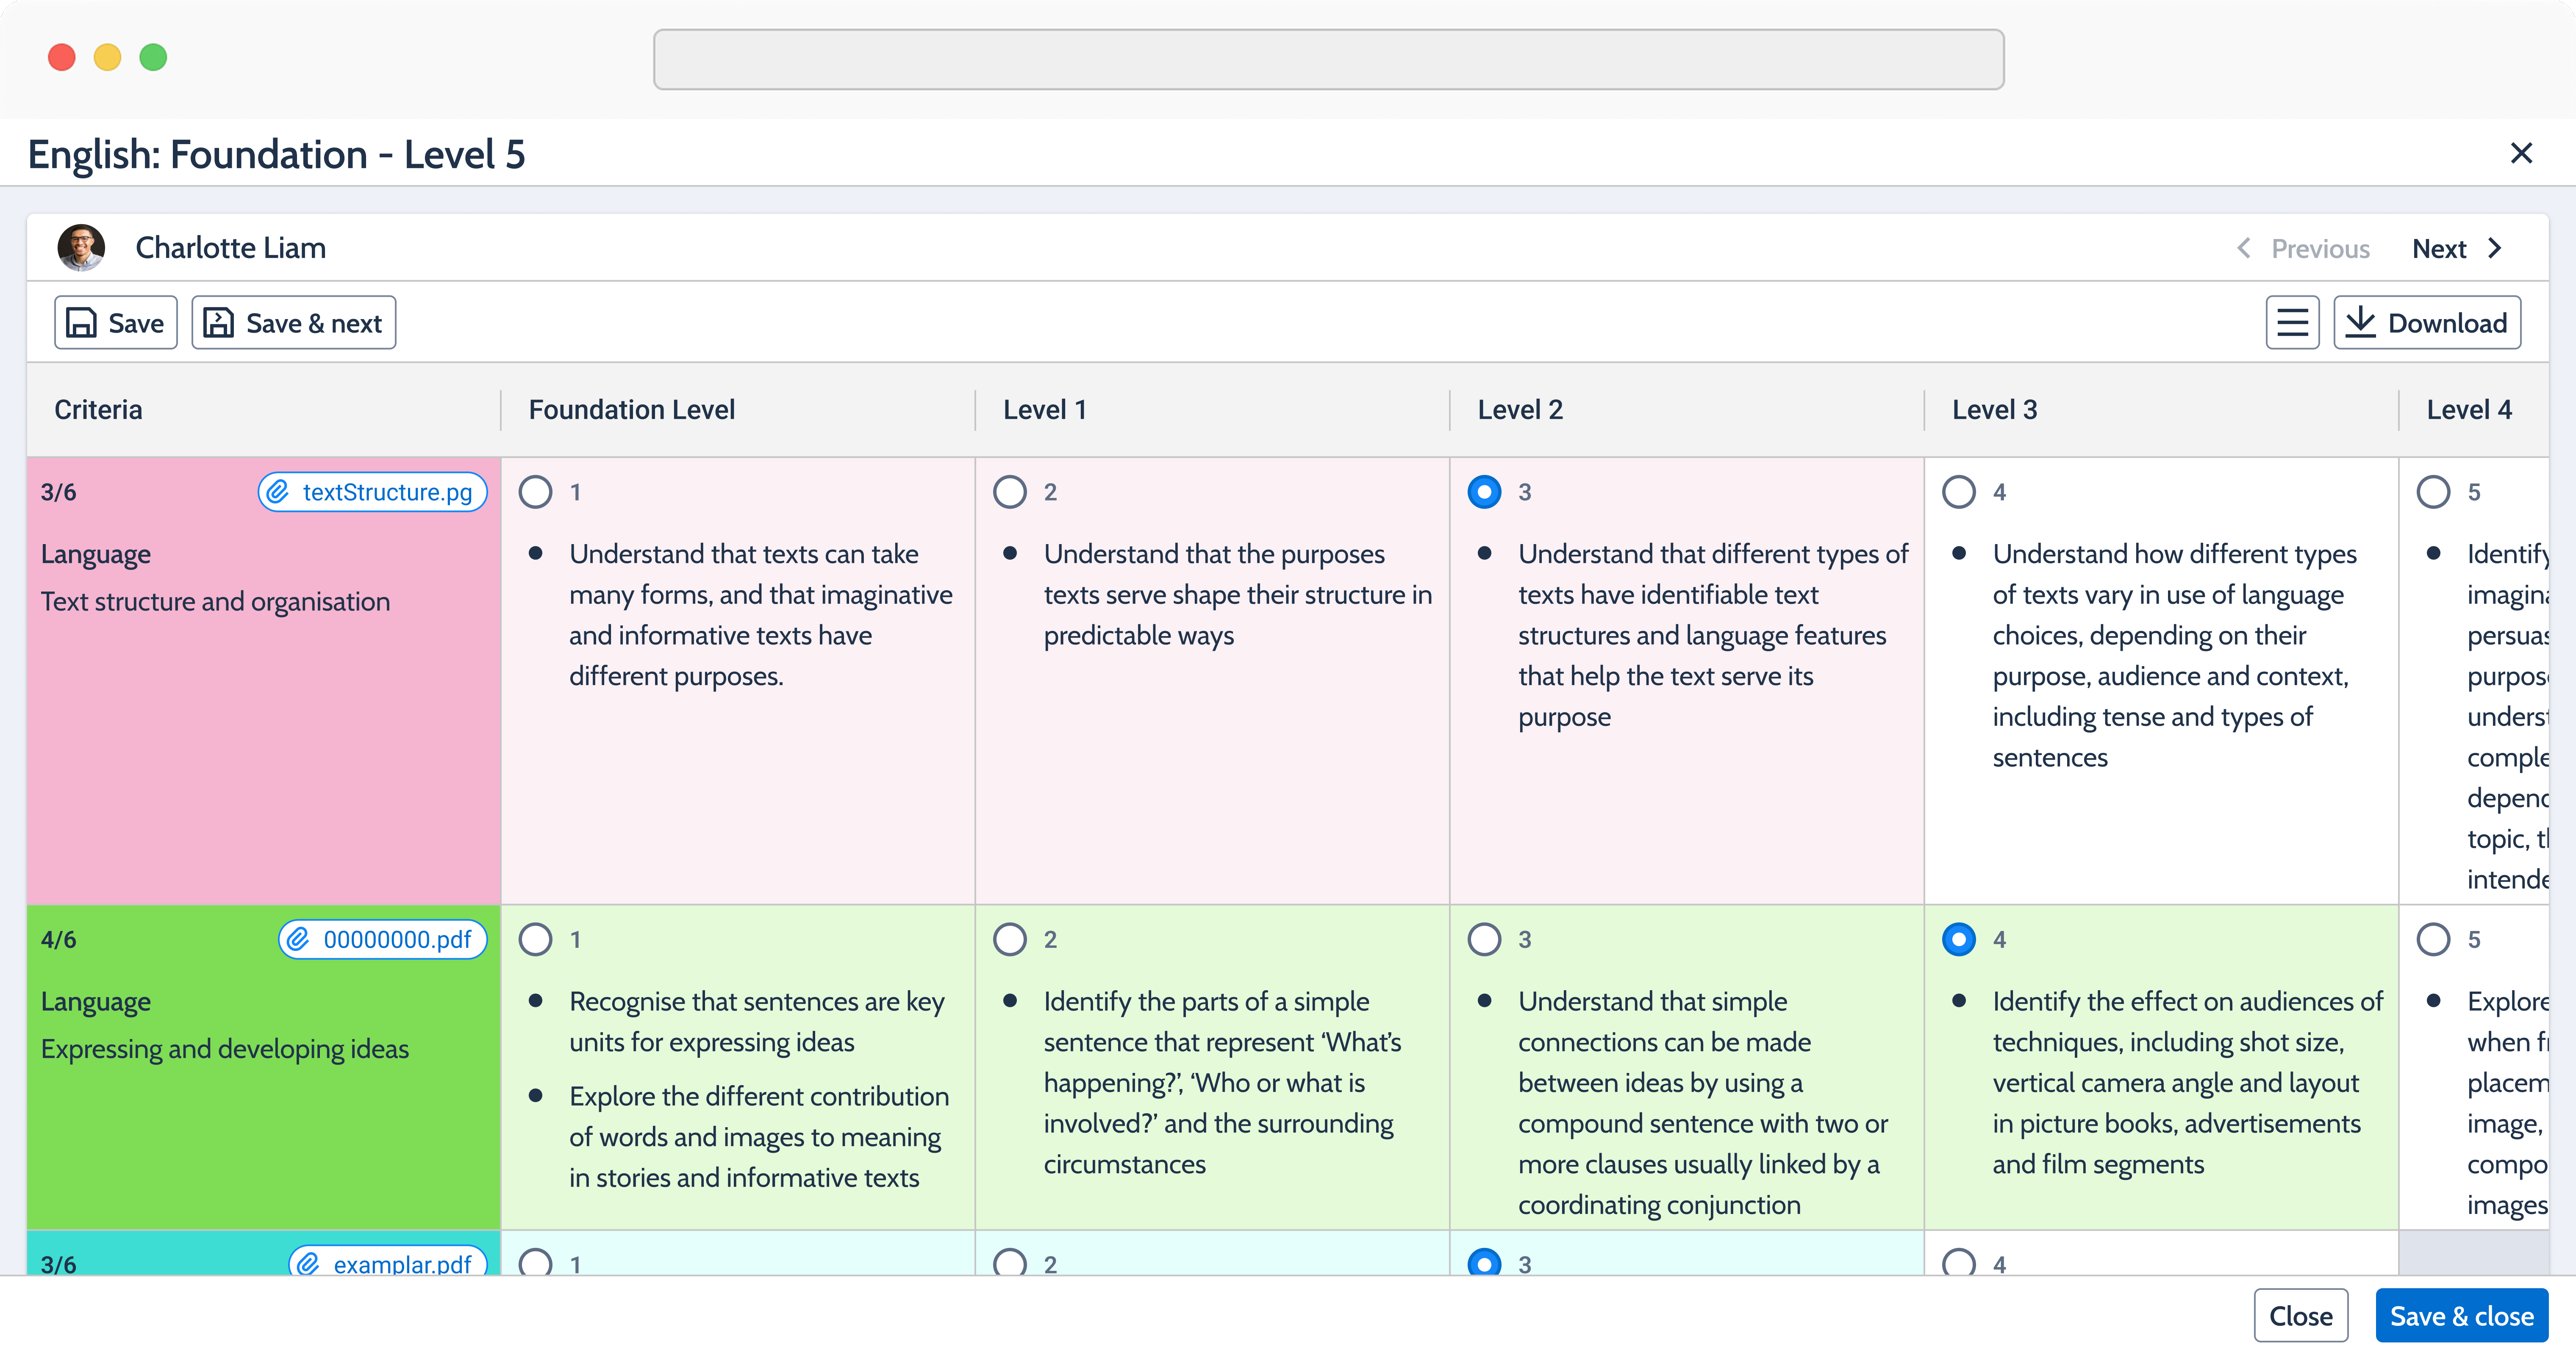The image size is (2576, 1356).
Task: Click descriptor 'Understand that the purposes texts serve'
Action: [1237, 594]
